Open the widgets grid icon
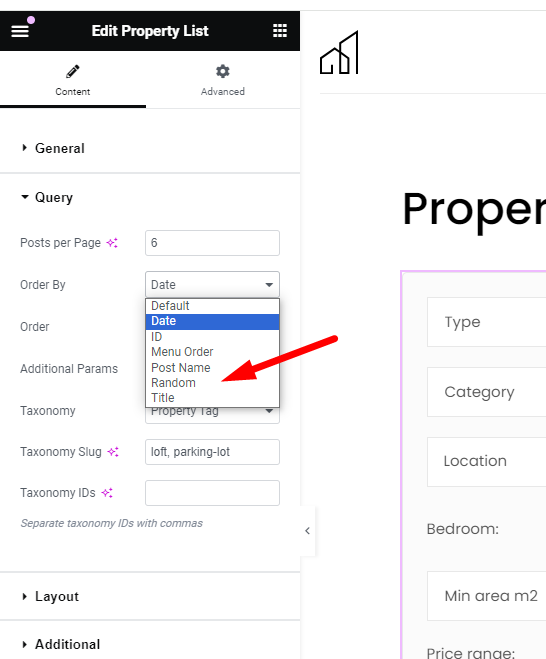The height and width of the screenshot is (659, 546). (x=280, y=31)
